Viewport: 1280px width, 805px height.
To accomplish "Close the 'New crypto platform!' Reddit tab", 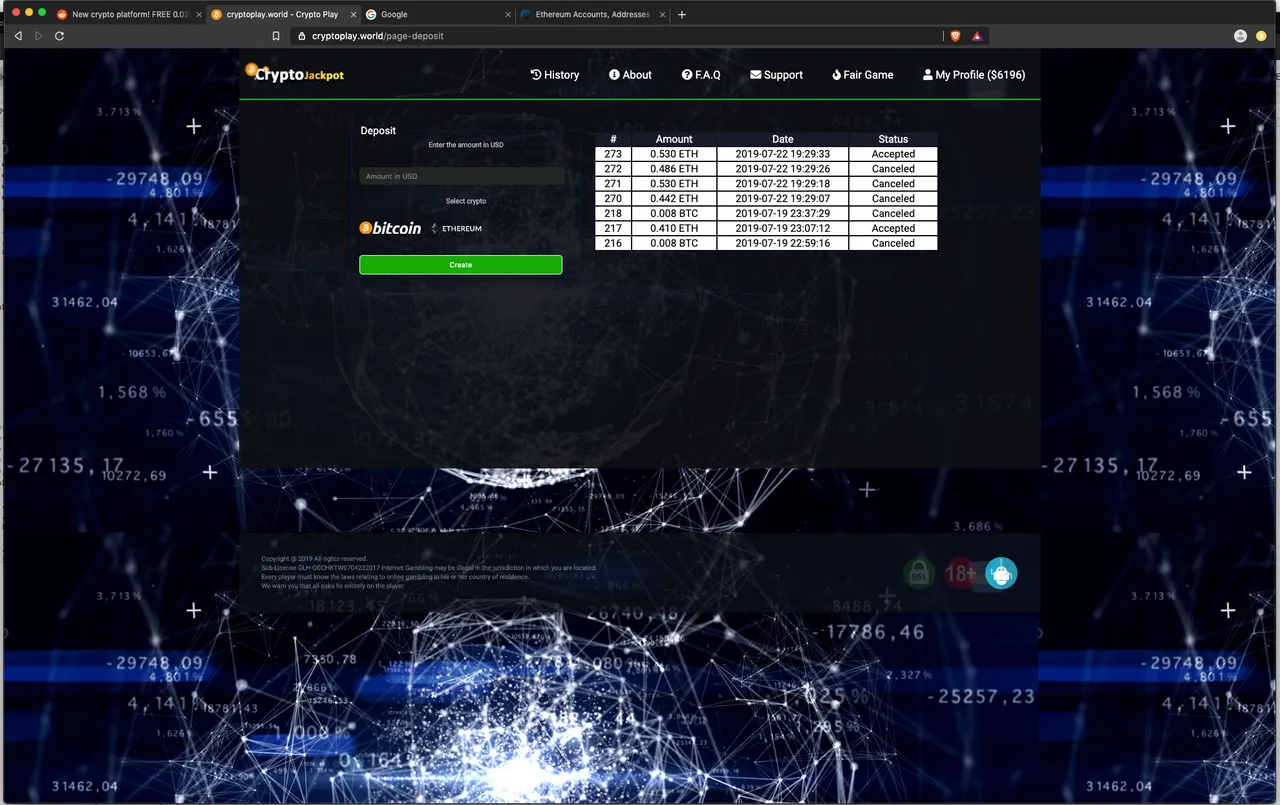I will [x=199, y=15].
